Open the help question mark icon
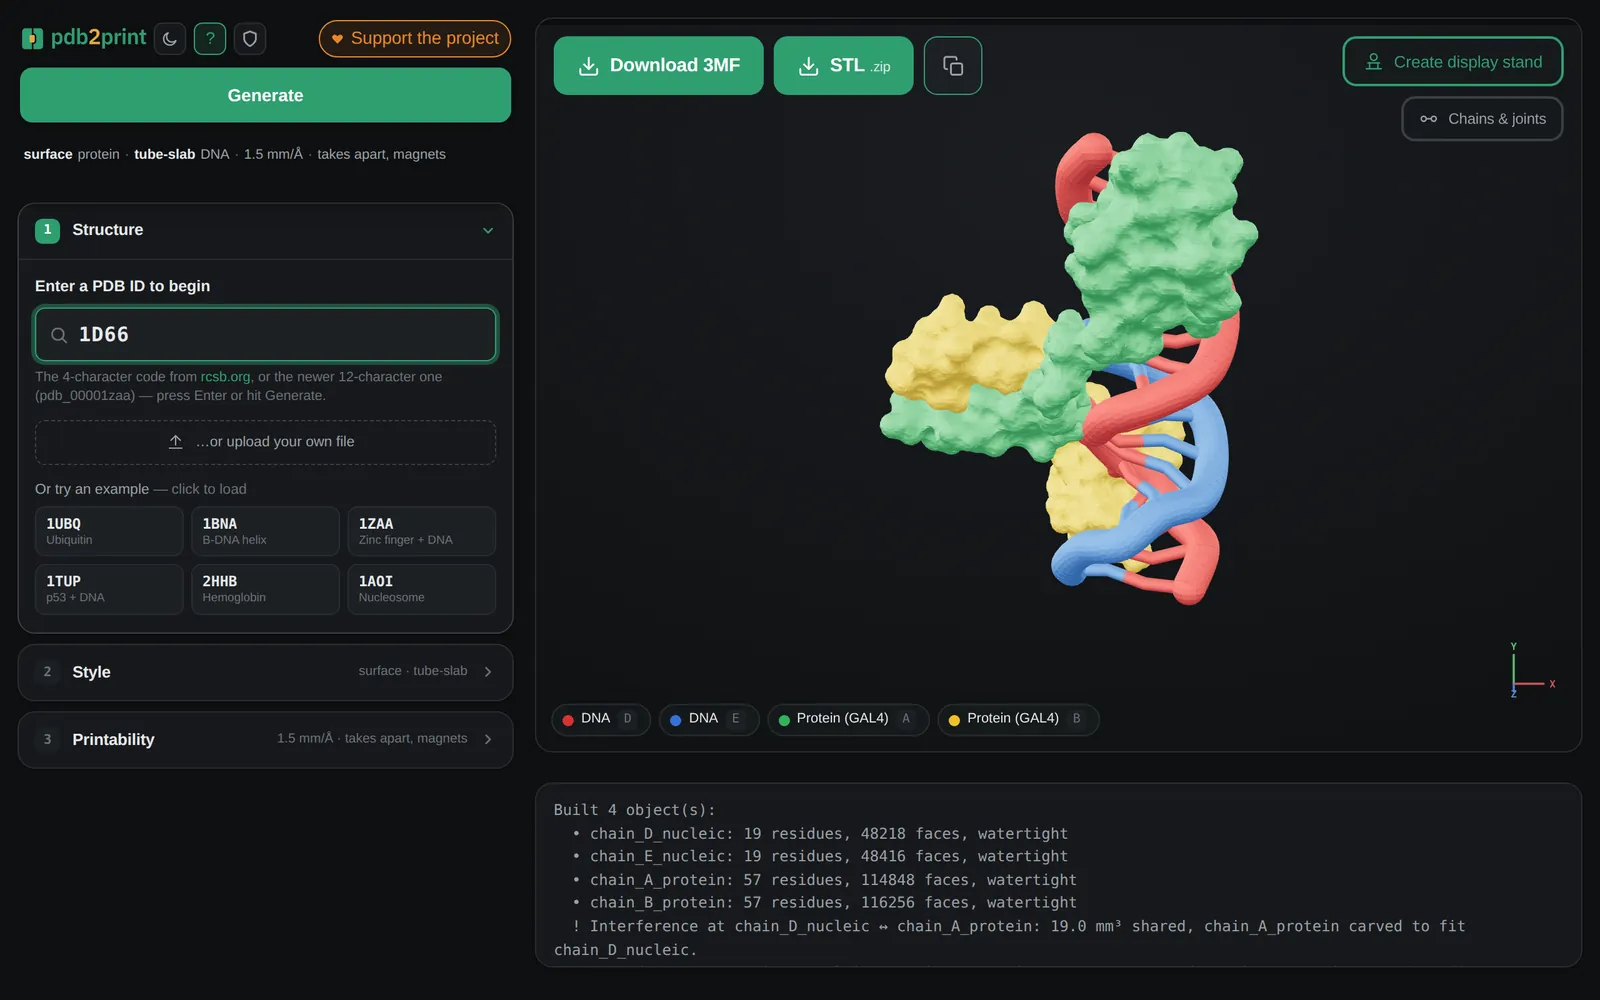This screenshot has width=1600, height=1000. (210, 39)
